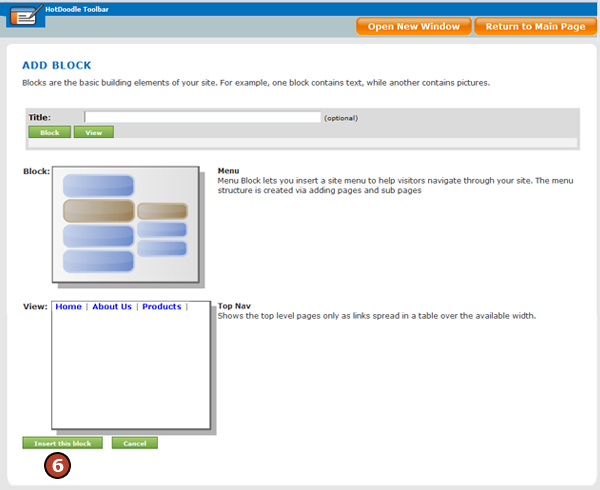The height and width of the screenshot is (490, 600).
Task: Switch to the View tab button
Action: pyautogui.click(x=94, y=132)
